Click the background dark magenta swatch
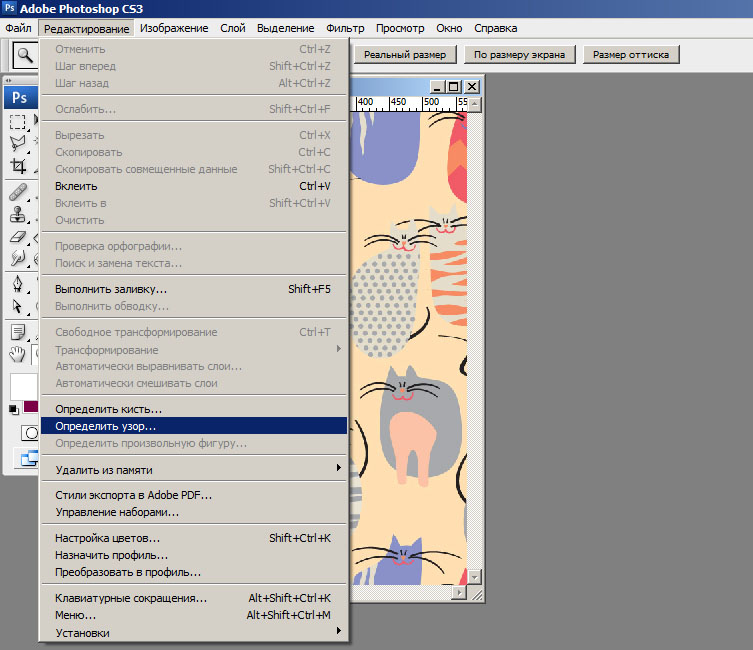Screen dimensions: 753x650 [31, 407]
